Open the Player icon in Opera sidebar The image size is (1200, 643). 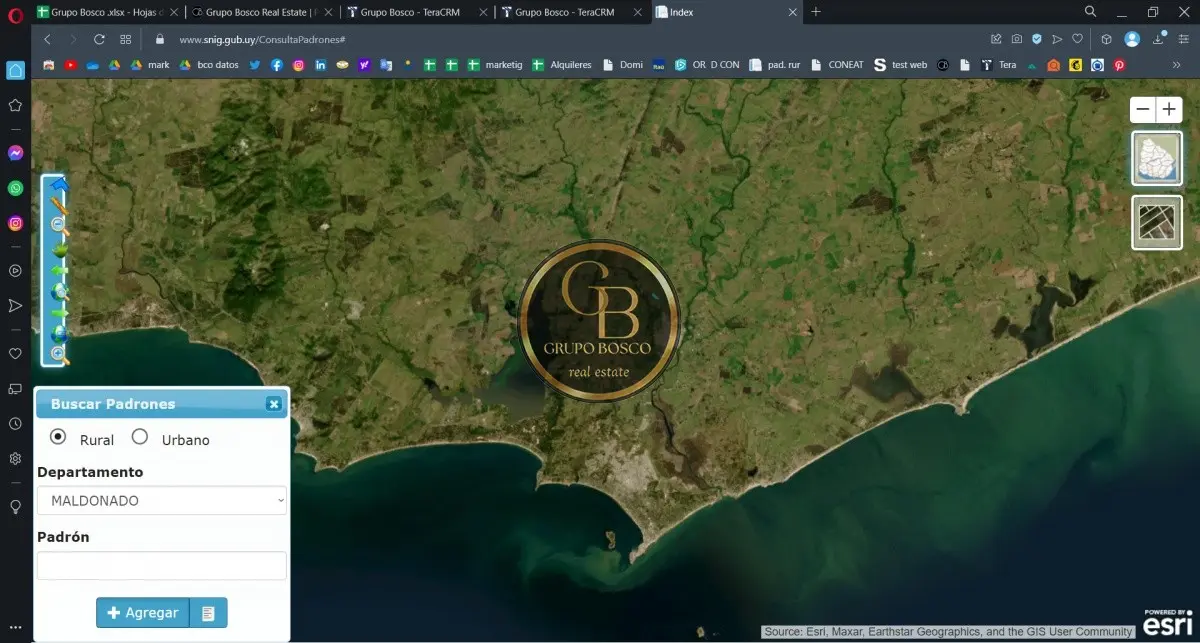pyautogui.click(x=15, y=270)
